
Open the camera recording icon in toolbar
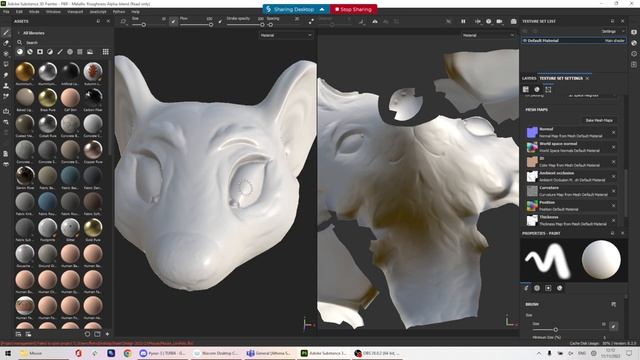499,21
